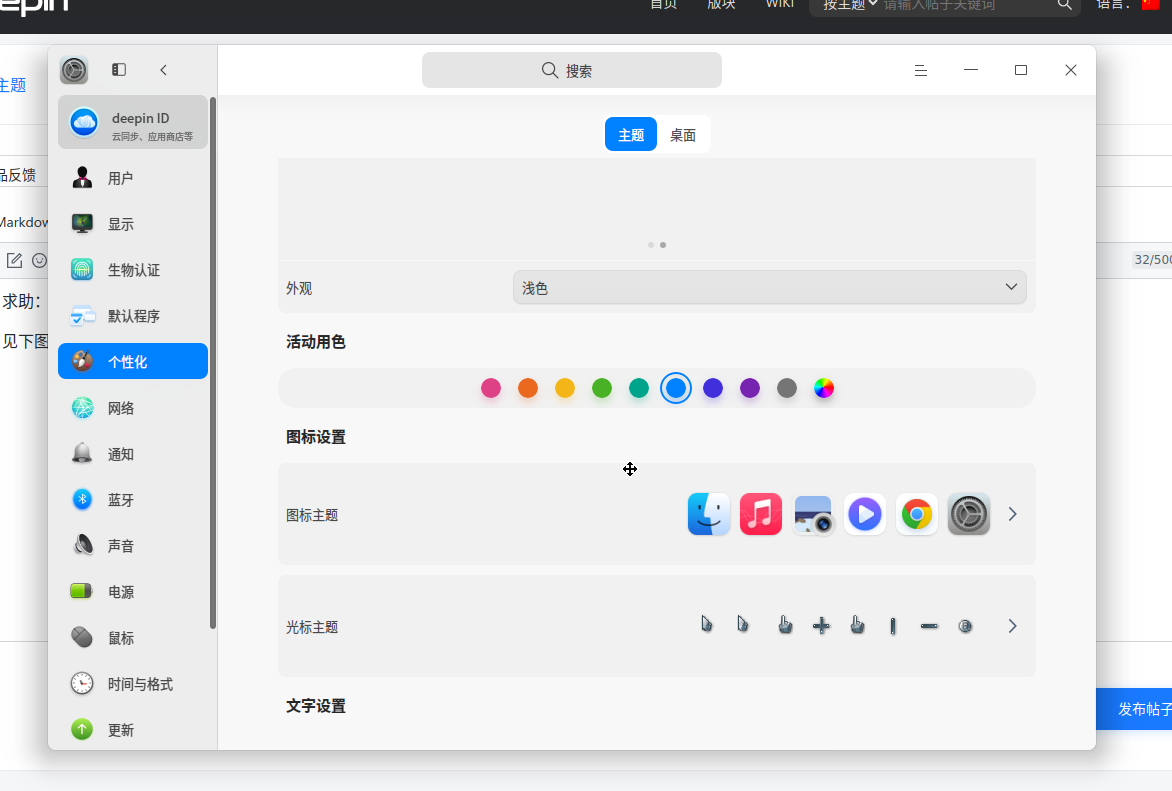Switch to the 桌面 tab
Screen dimensions: 1172x791
click(683, 135)
